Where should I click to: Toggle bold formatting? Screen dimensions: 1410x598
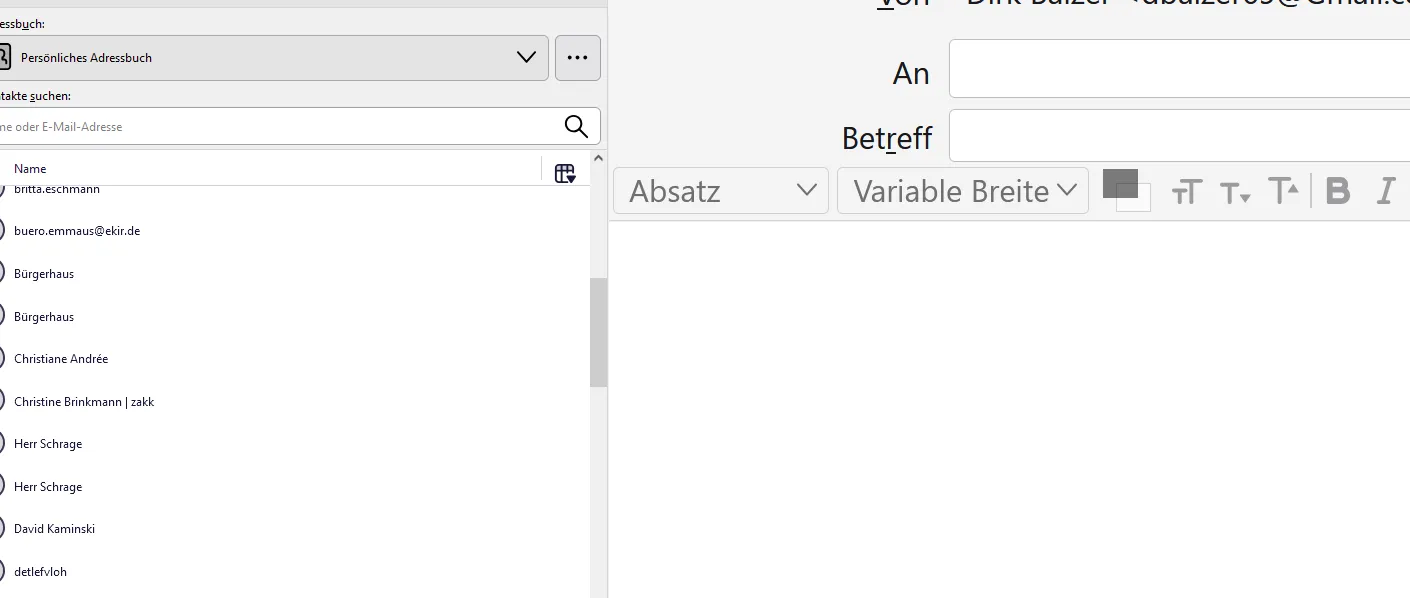(1338, 190)
